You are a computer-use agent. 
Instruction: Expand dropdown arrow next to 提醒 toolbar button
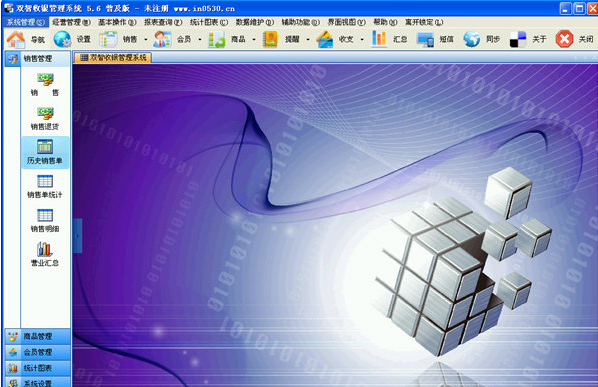pyautogui.click(x=308, y=39)
